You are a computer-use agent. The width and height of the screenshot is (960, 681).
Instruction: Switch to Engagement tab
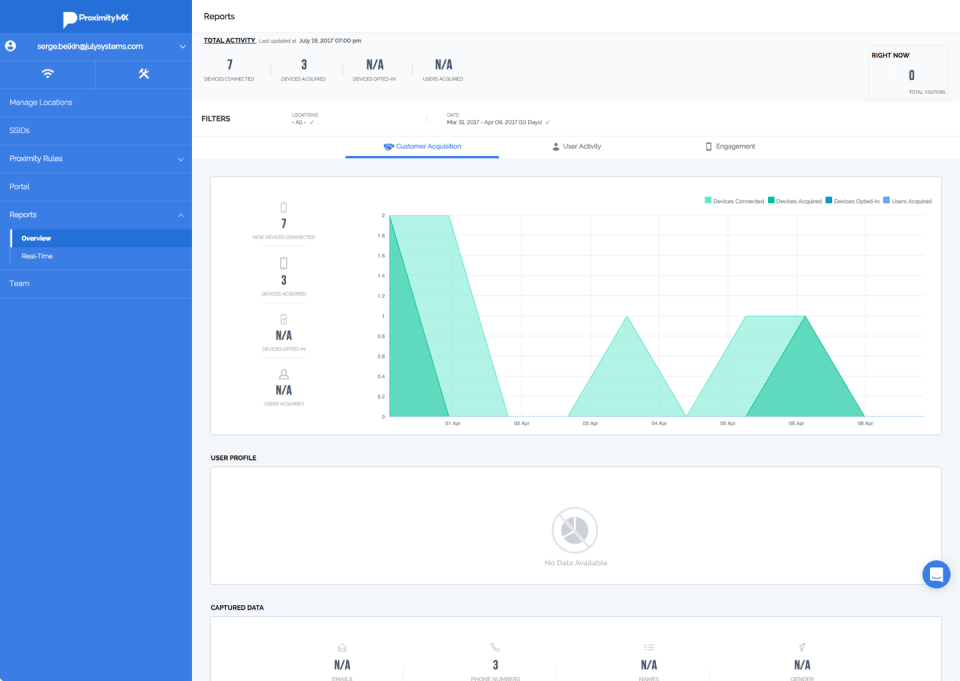[x=730, y=147]
